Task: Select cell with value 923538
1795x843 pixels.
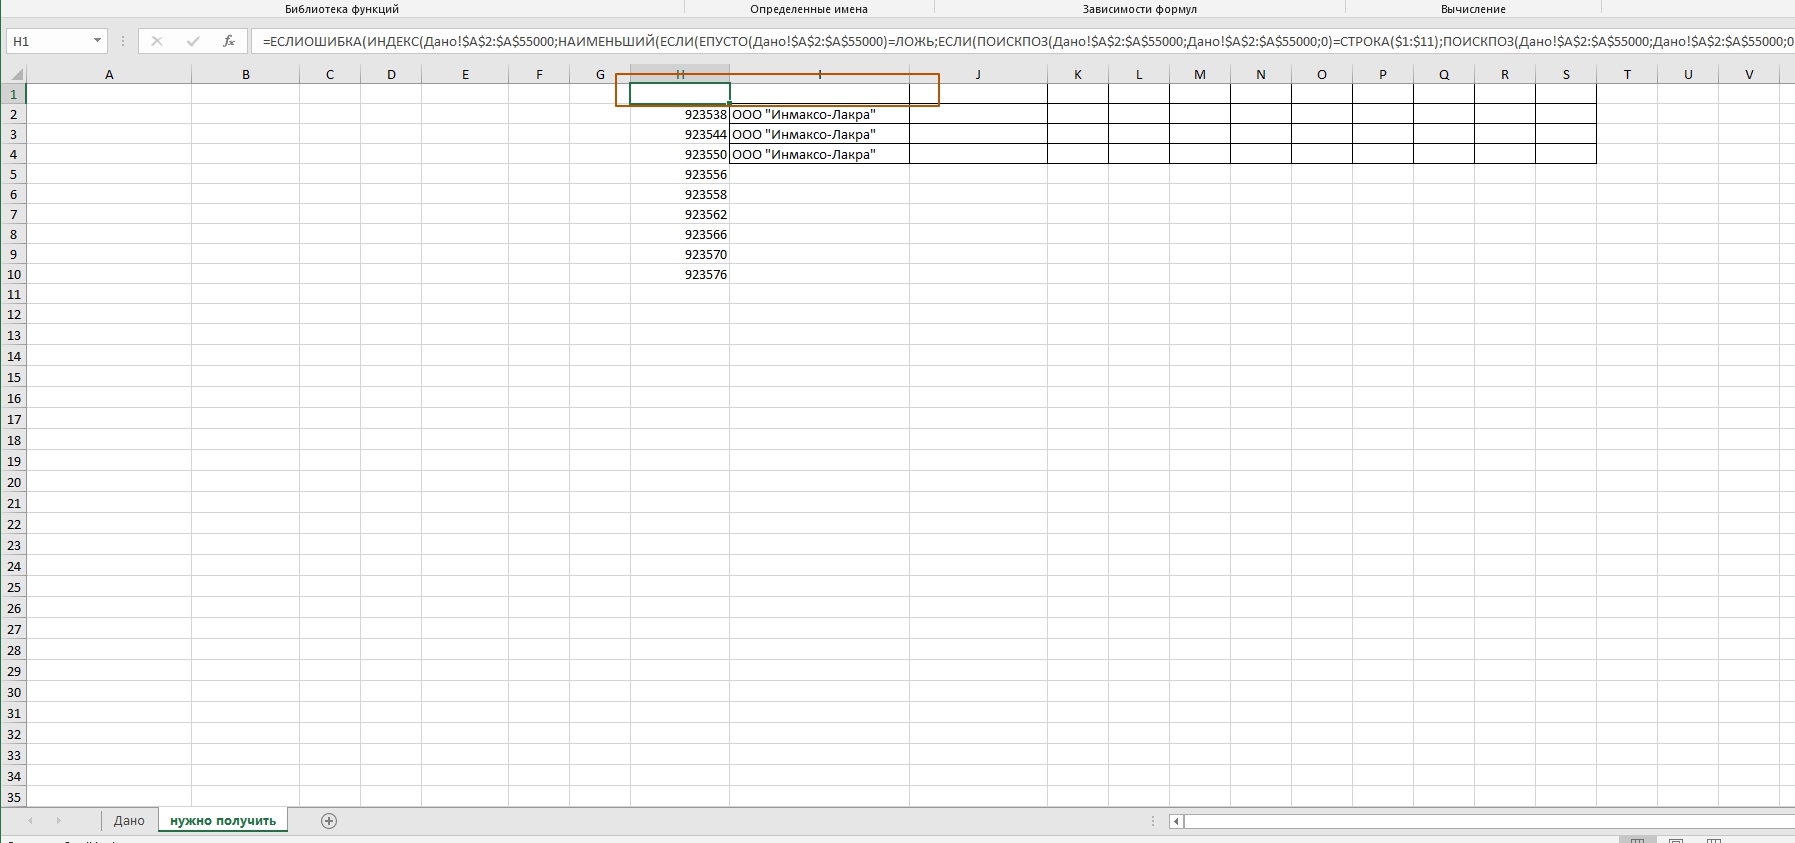Action: coord(680,115)
